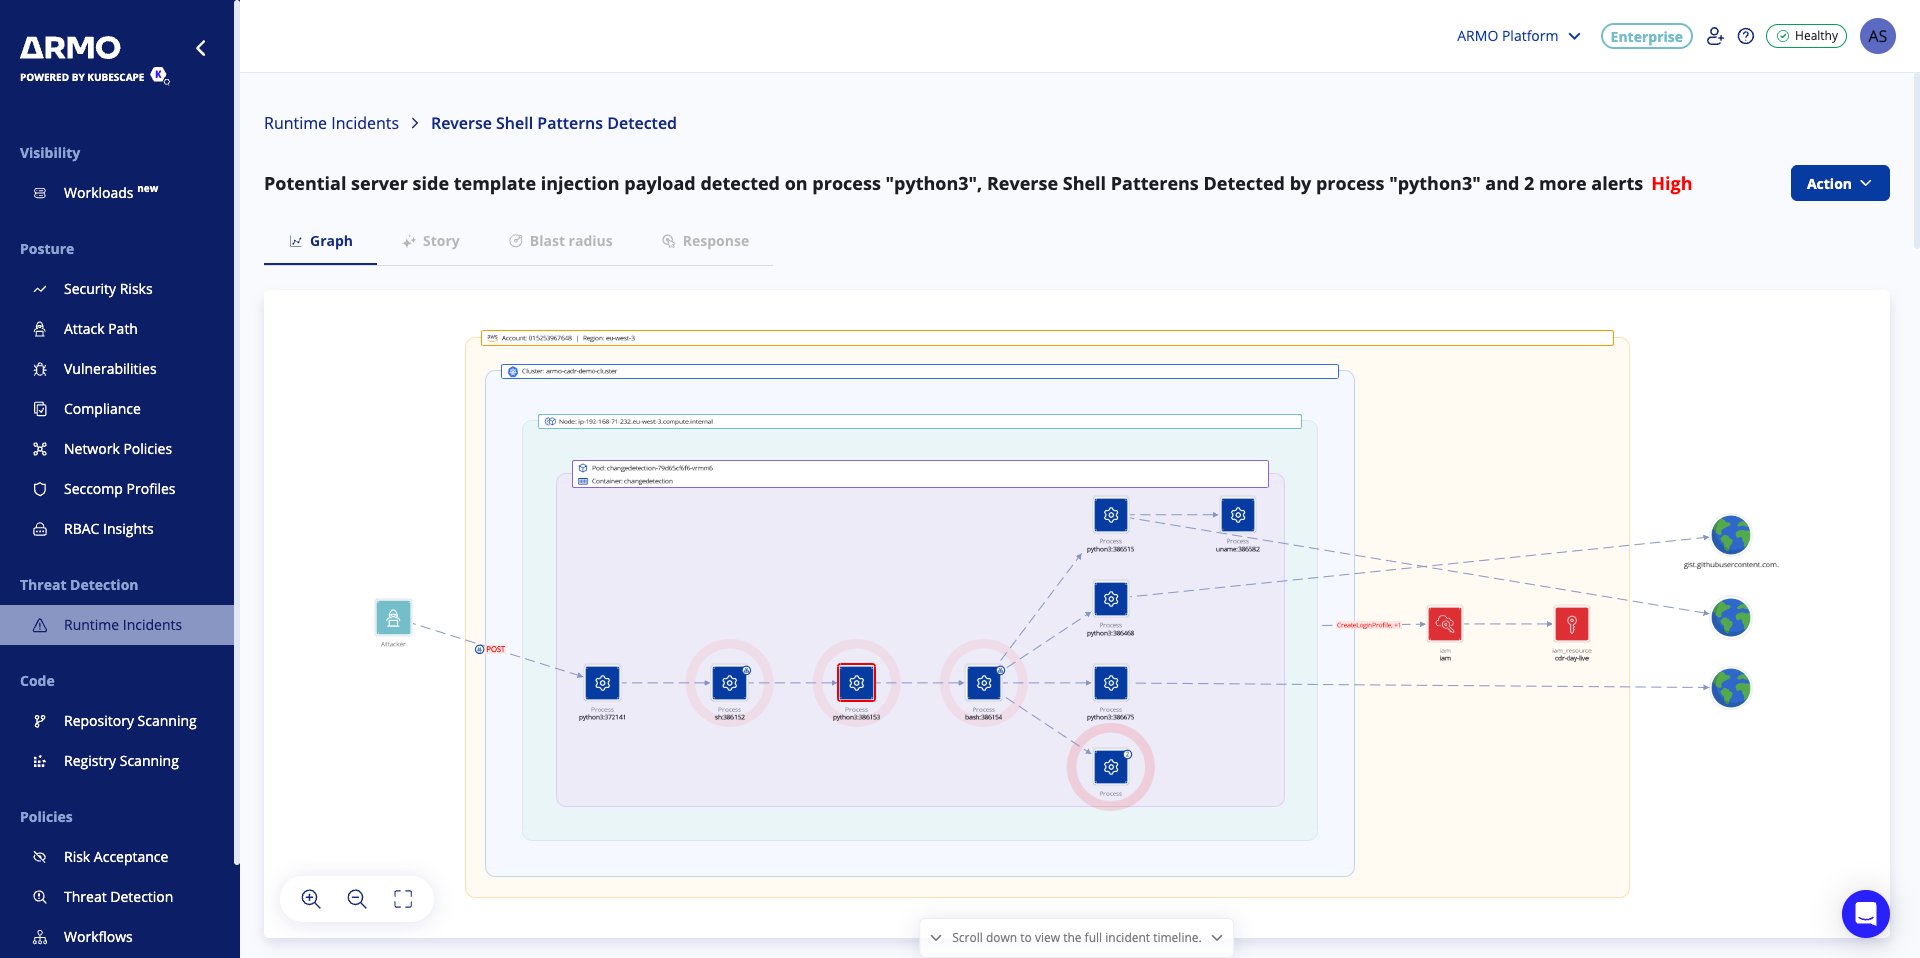Select the Attacker node in the graph

point(393,617)
